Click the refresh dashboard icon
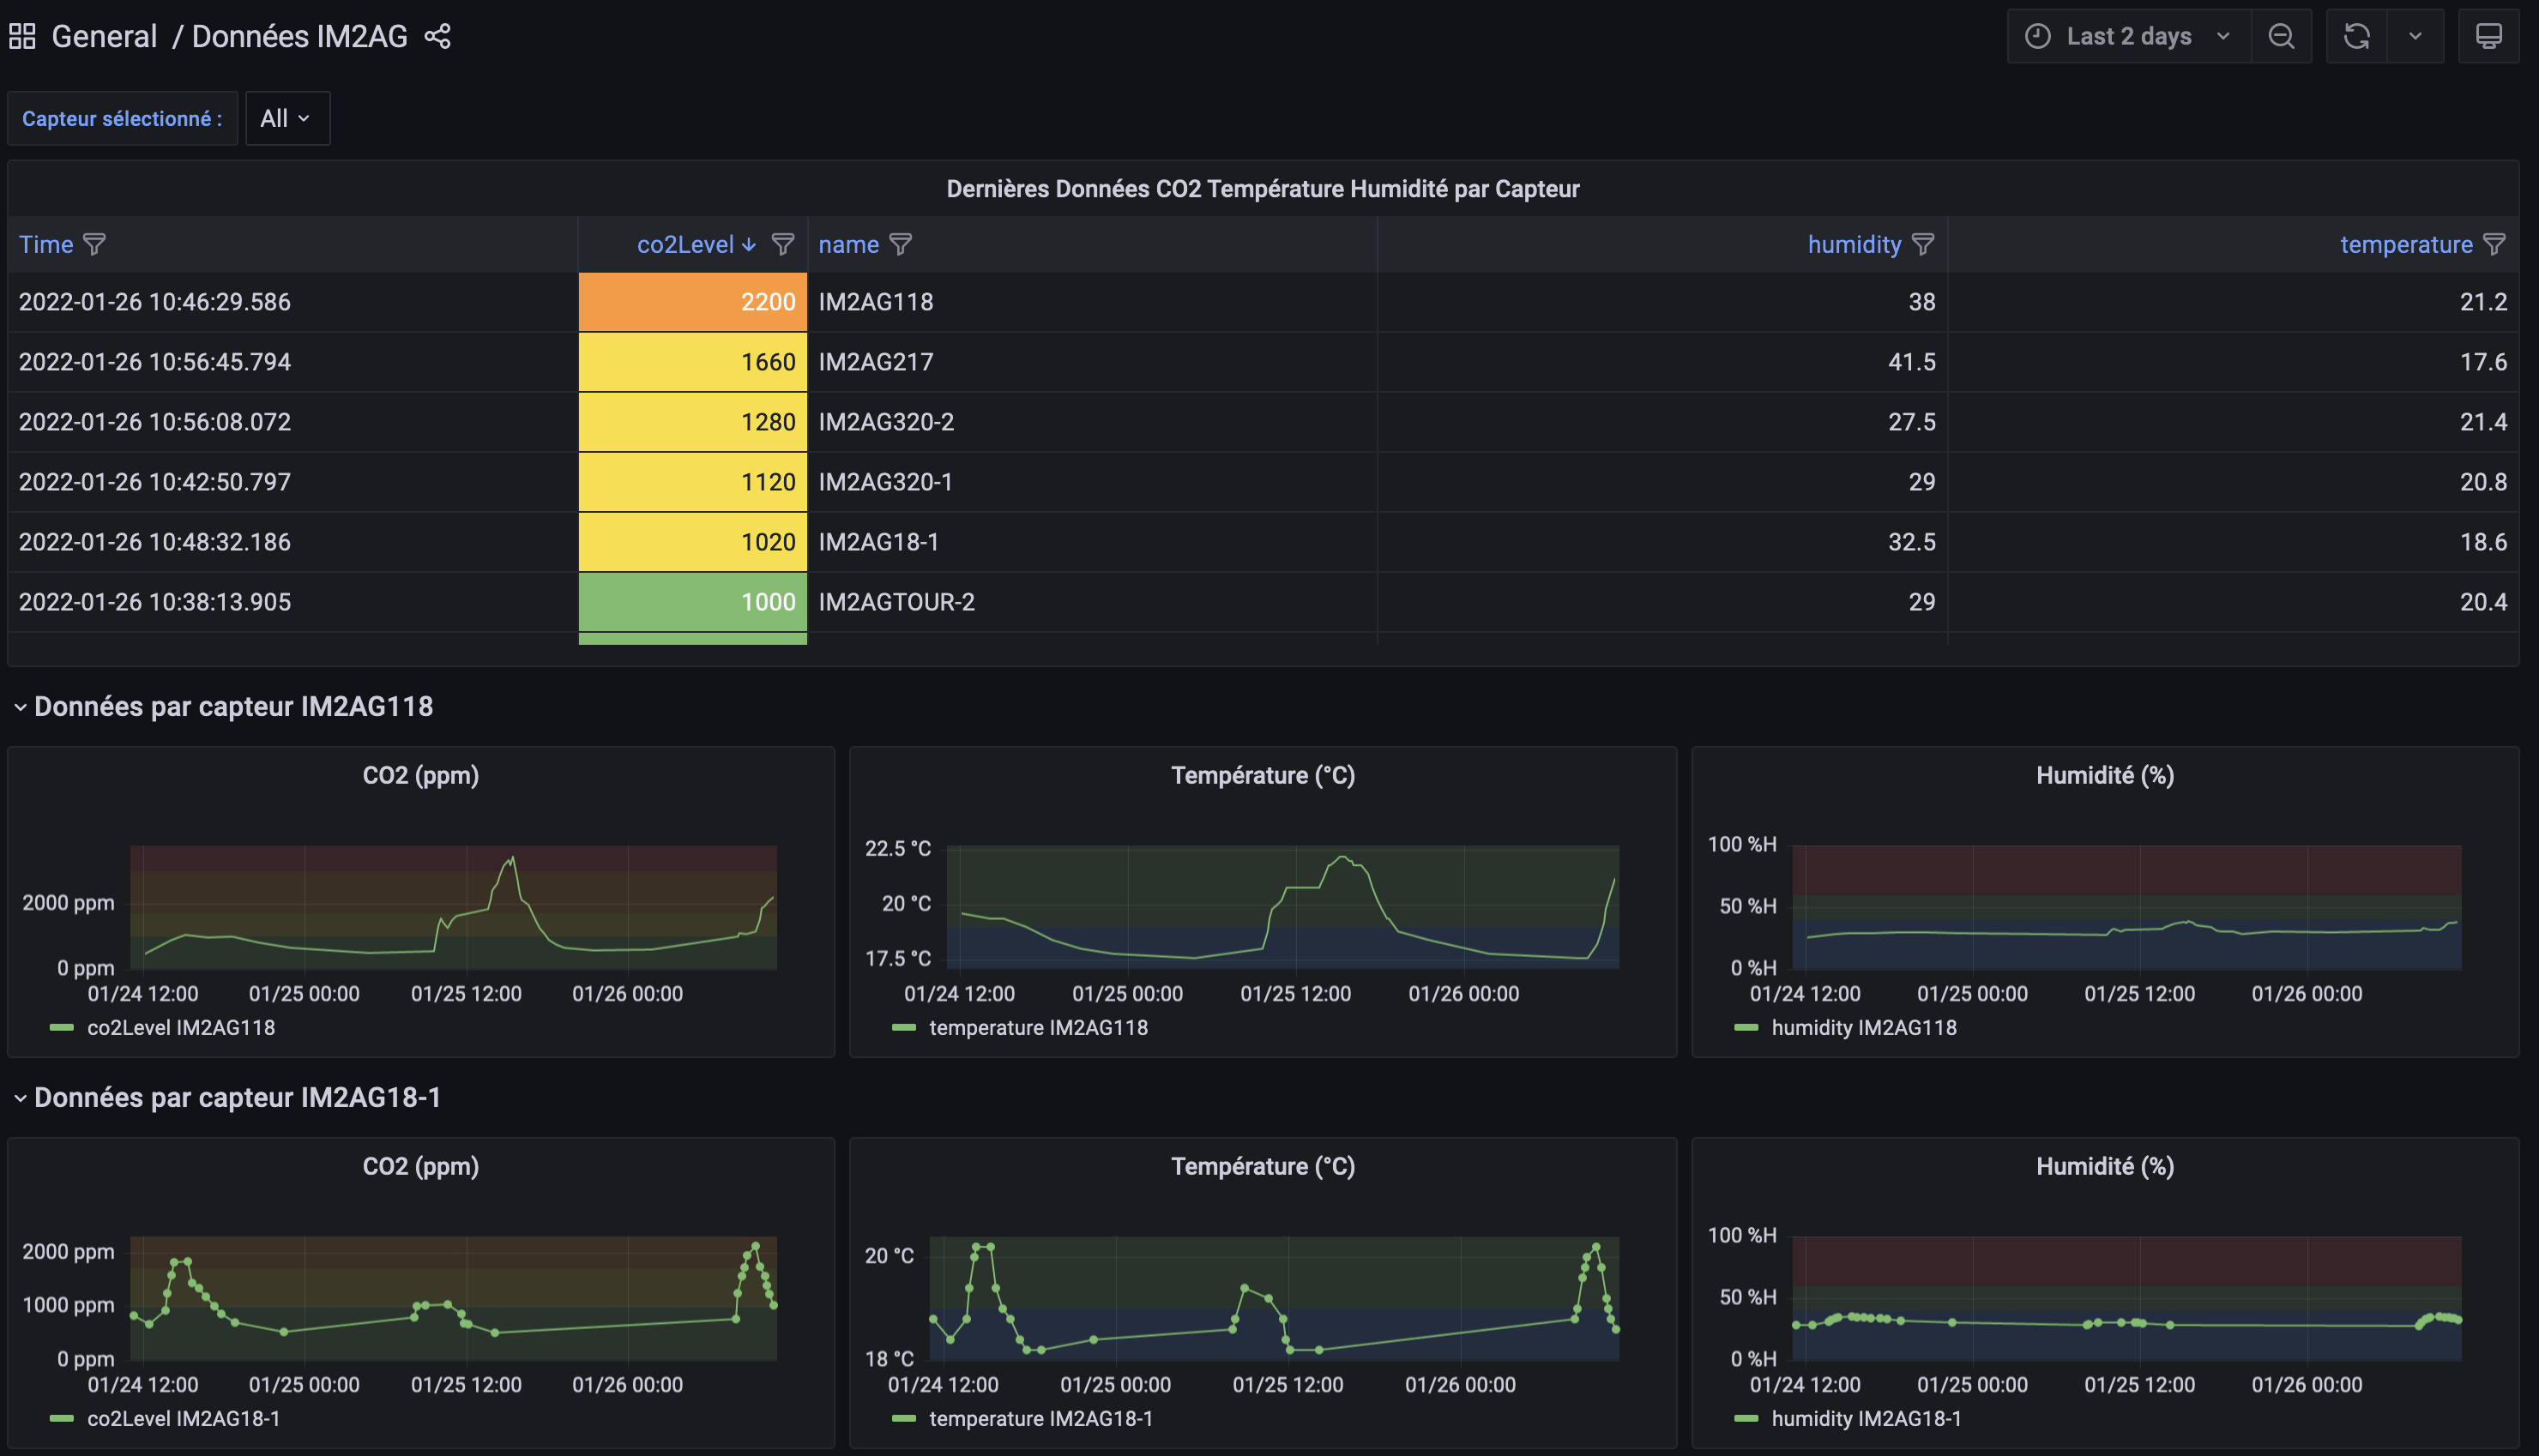Image resolution: width=2539 pixels, height=1456 pixels. click(2357, 36)
